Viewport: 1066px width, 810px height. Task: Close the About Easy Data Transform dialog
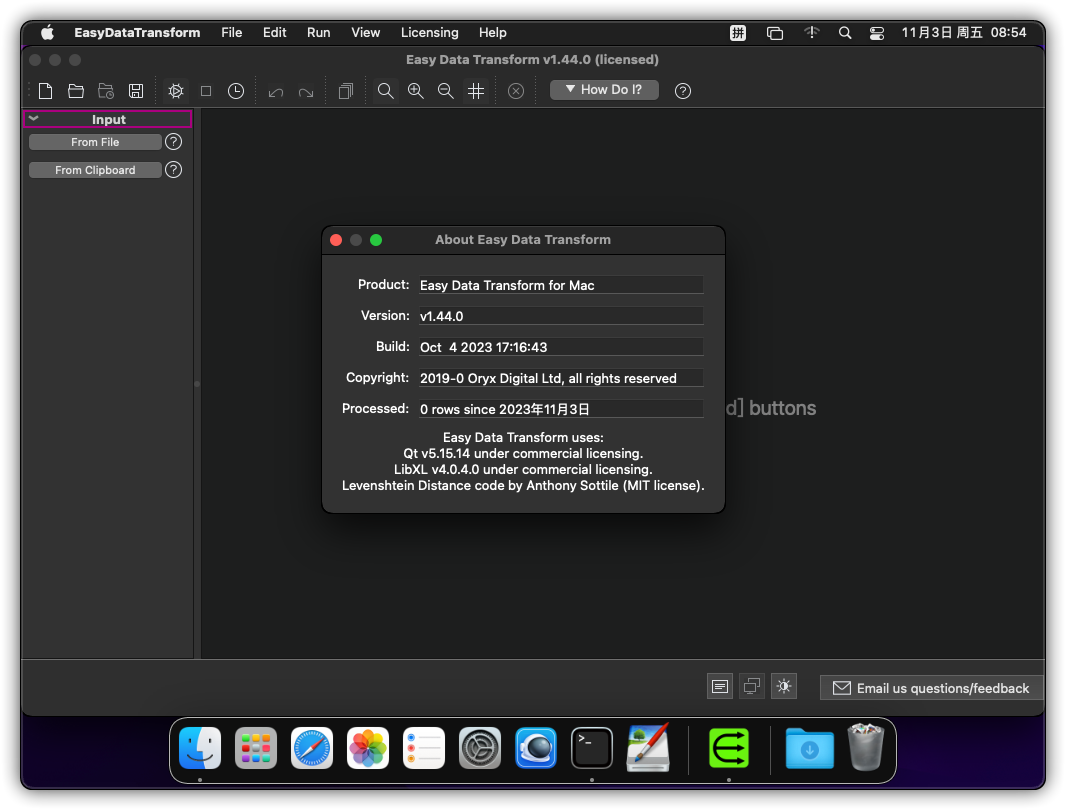(x=336, y=240)
